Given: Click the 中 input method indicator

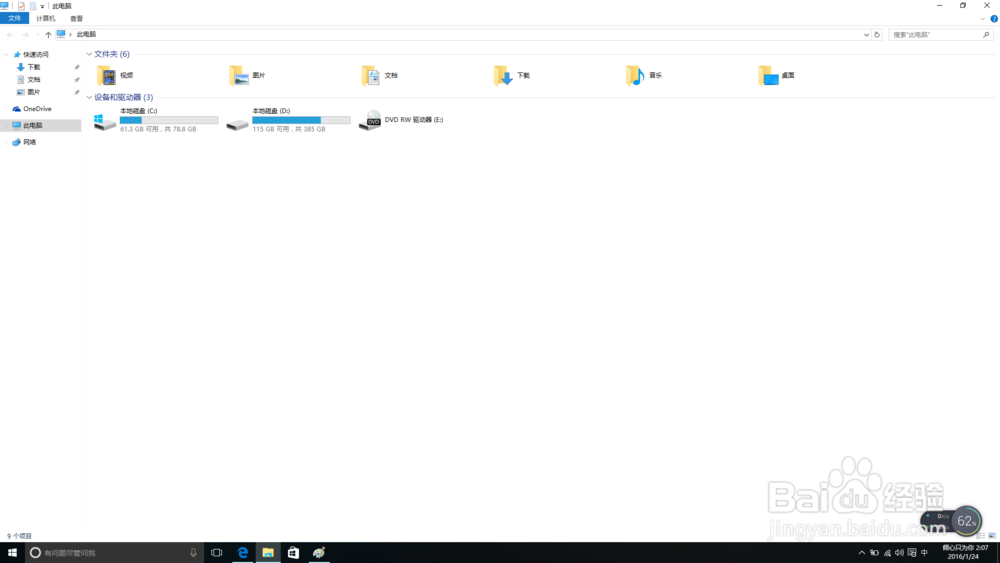Looking at the screenshot, I should (x=924, y=553).
